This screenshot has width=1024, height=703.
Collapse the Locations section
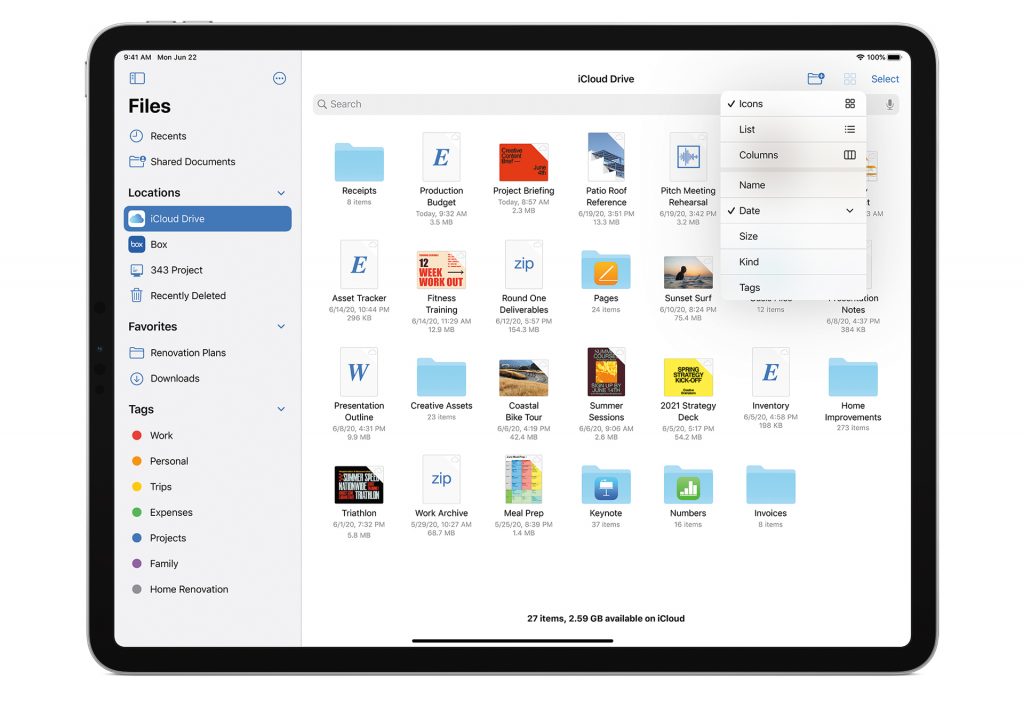281,193
